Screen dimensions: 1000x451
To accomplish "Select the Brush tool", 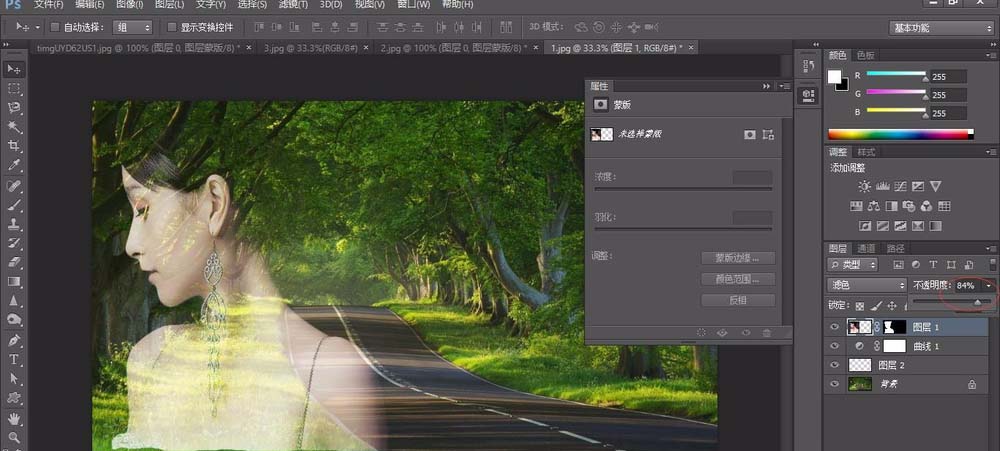I will [13, 205].
